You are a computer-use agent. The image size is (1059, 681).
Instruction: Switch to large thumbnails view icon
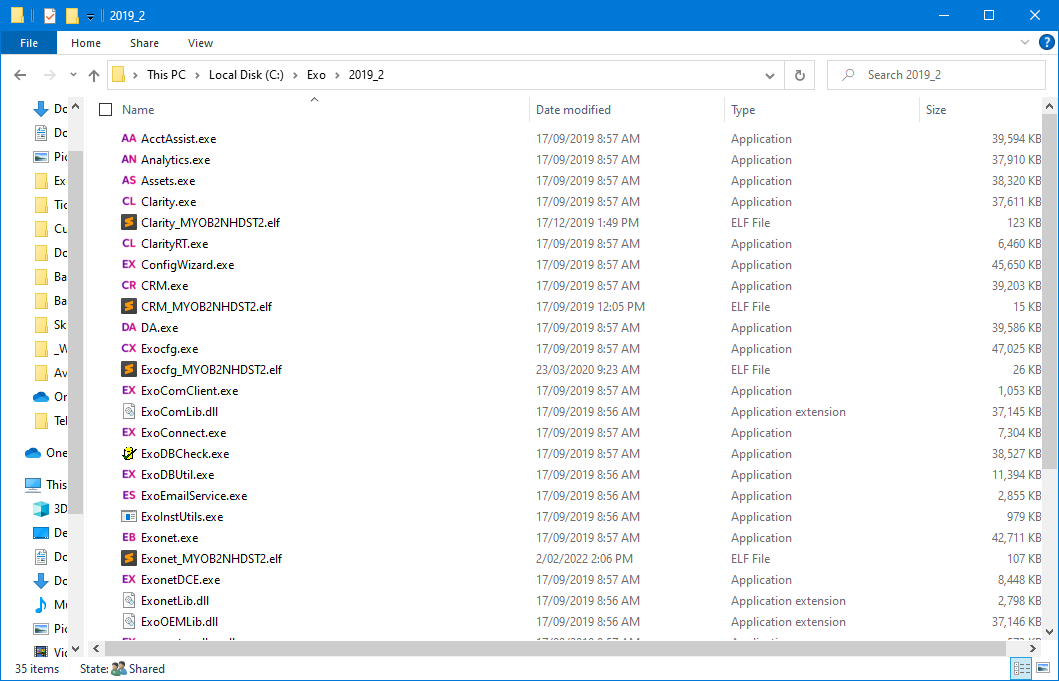(x=1042, y=669)
